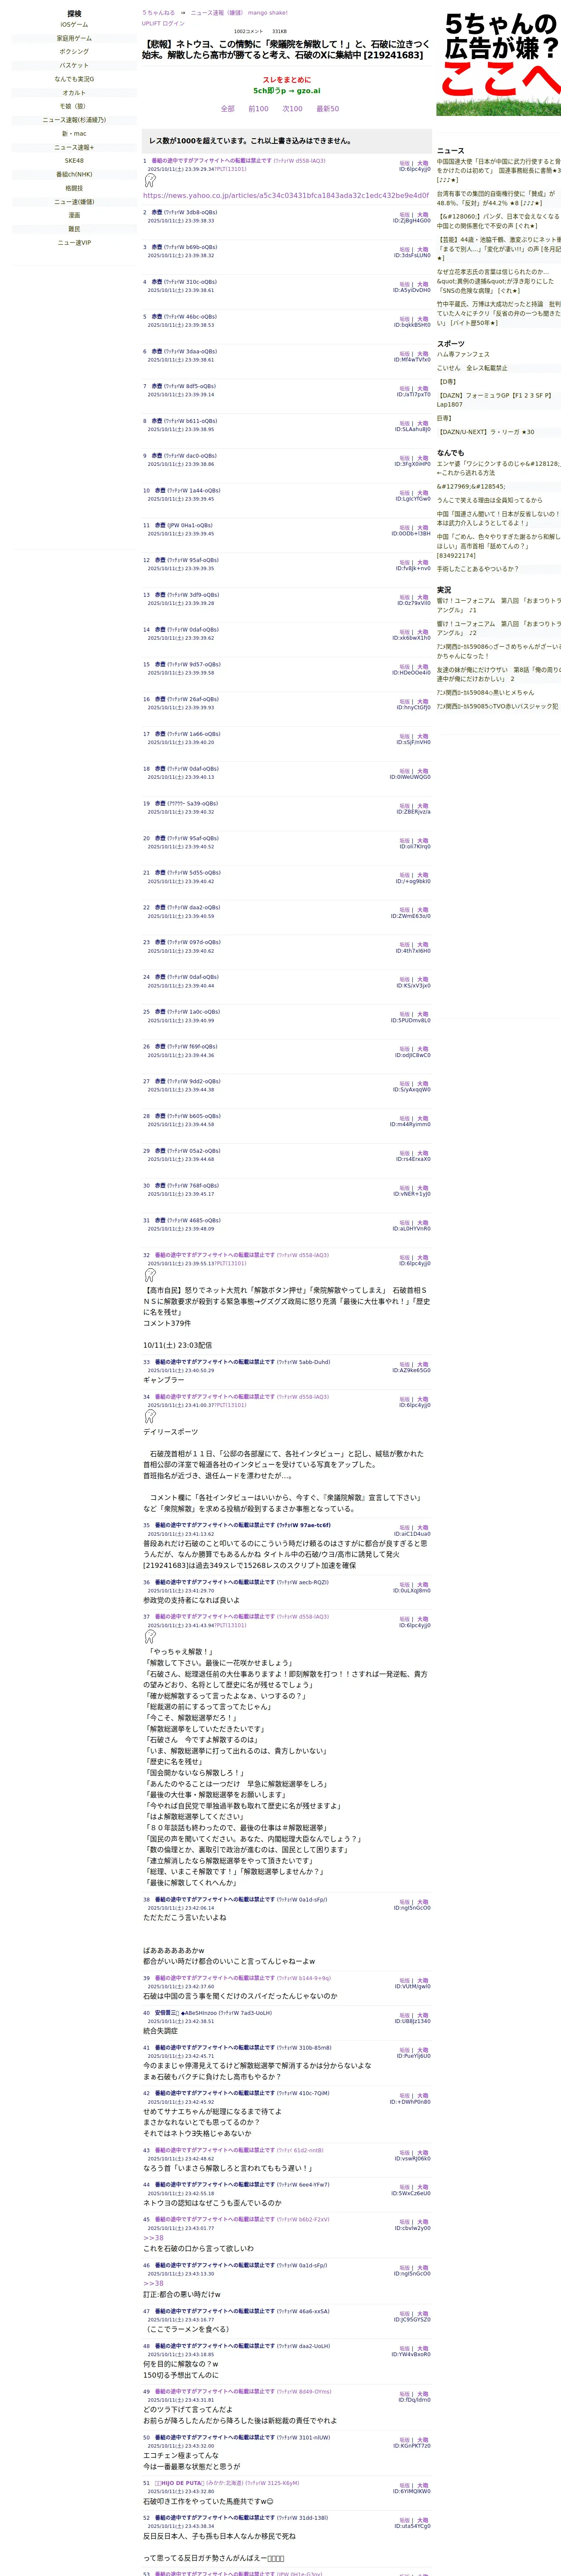The height and width of the screenshot is (2576, 561).
Task: Click the 大砲 link on post 33
Action: coord(423,1365)
